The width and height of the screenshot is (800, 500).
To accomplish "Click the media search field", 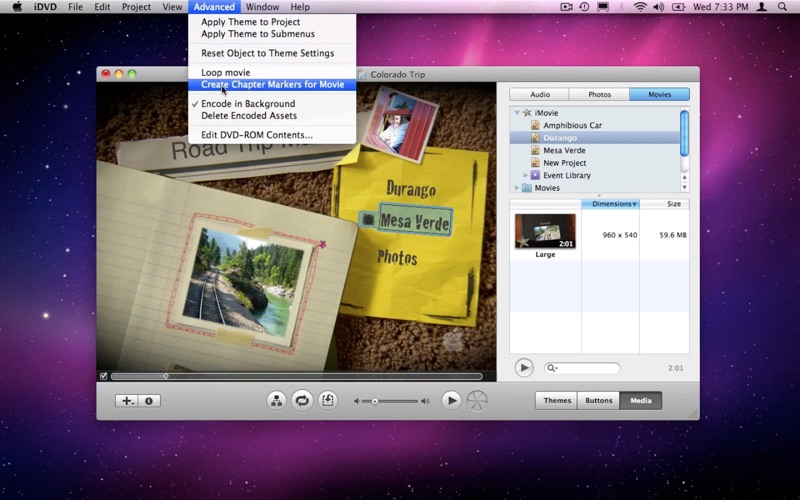I will (582, 368).
